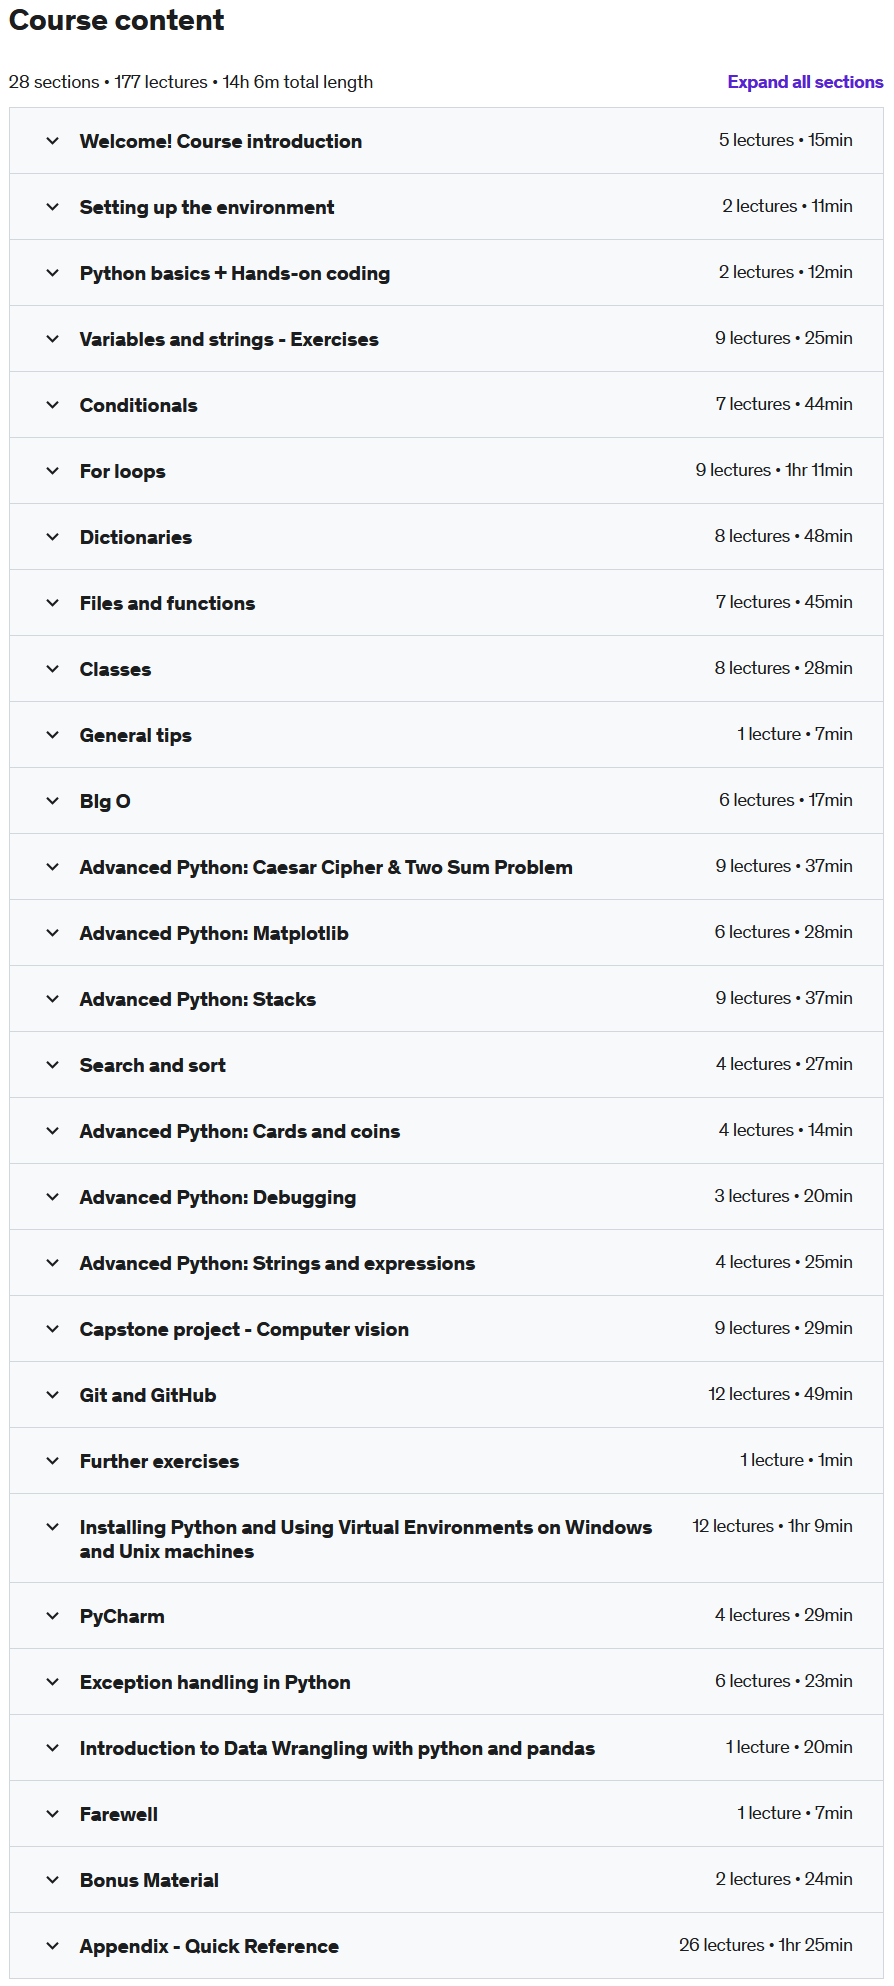The height and width of the screenshot is (1986, 894).
Task: Click the Classes section title
Action: tap(115, 669)
